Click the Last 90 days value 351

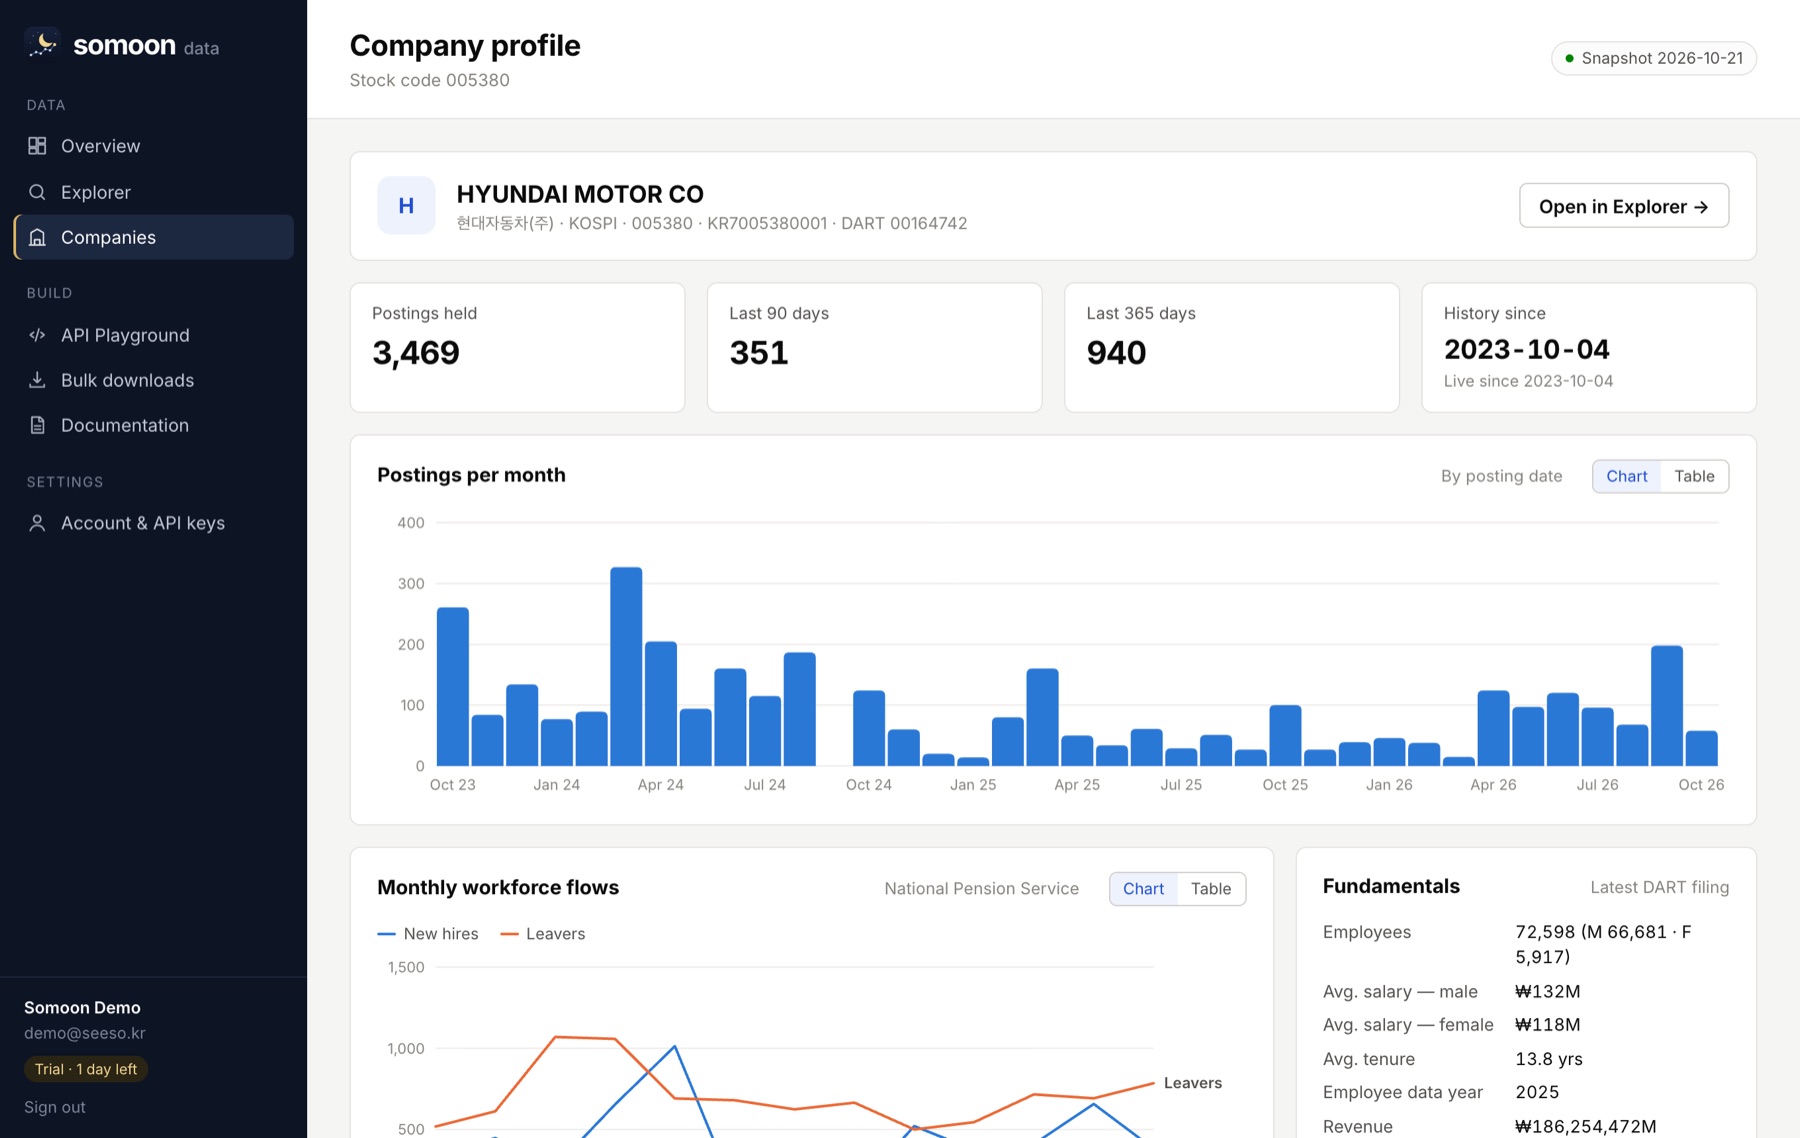pyautogui.click(x=759, y=353)
